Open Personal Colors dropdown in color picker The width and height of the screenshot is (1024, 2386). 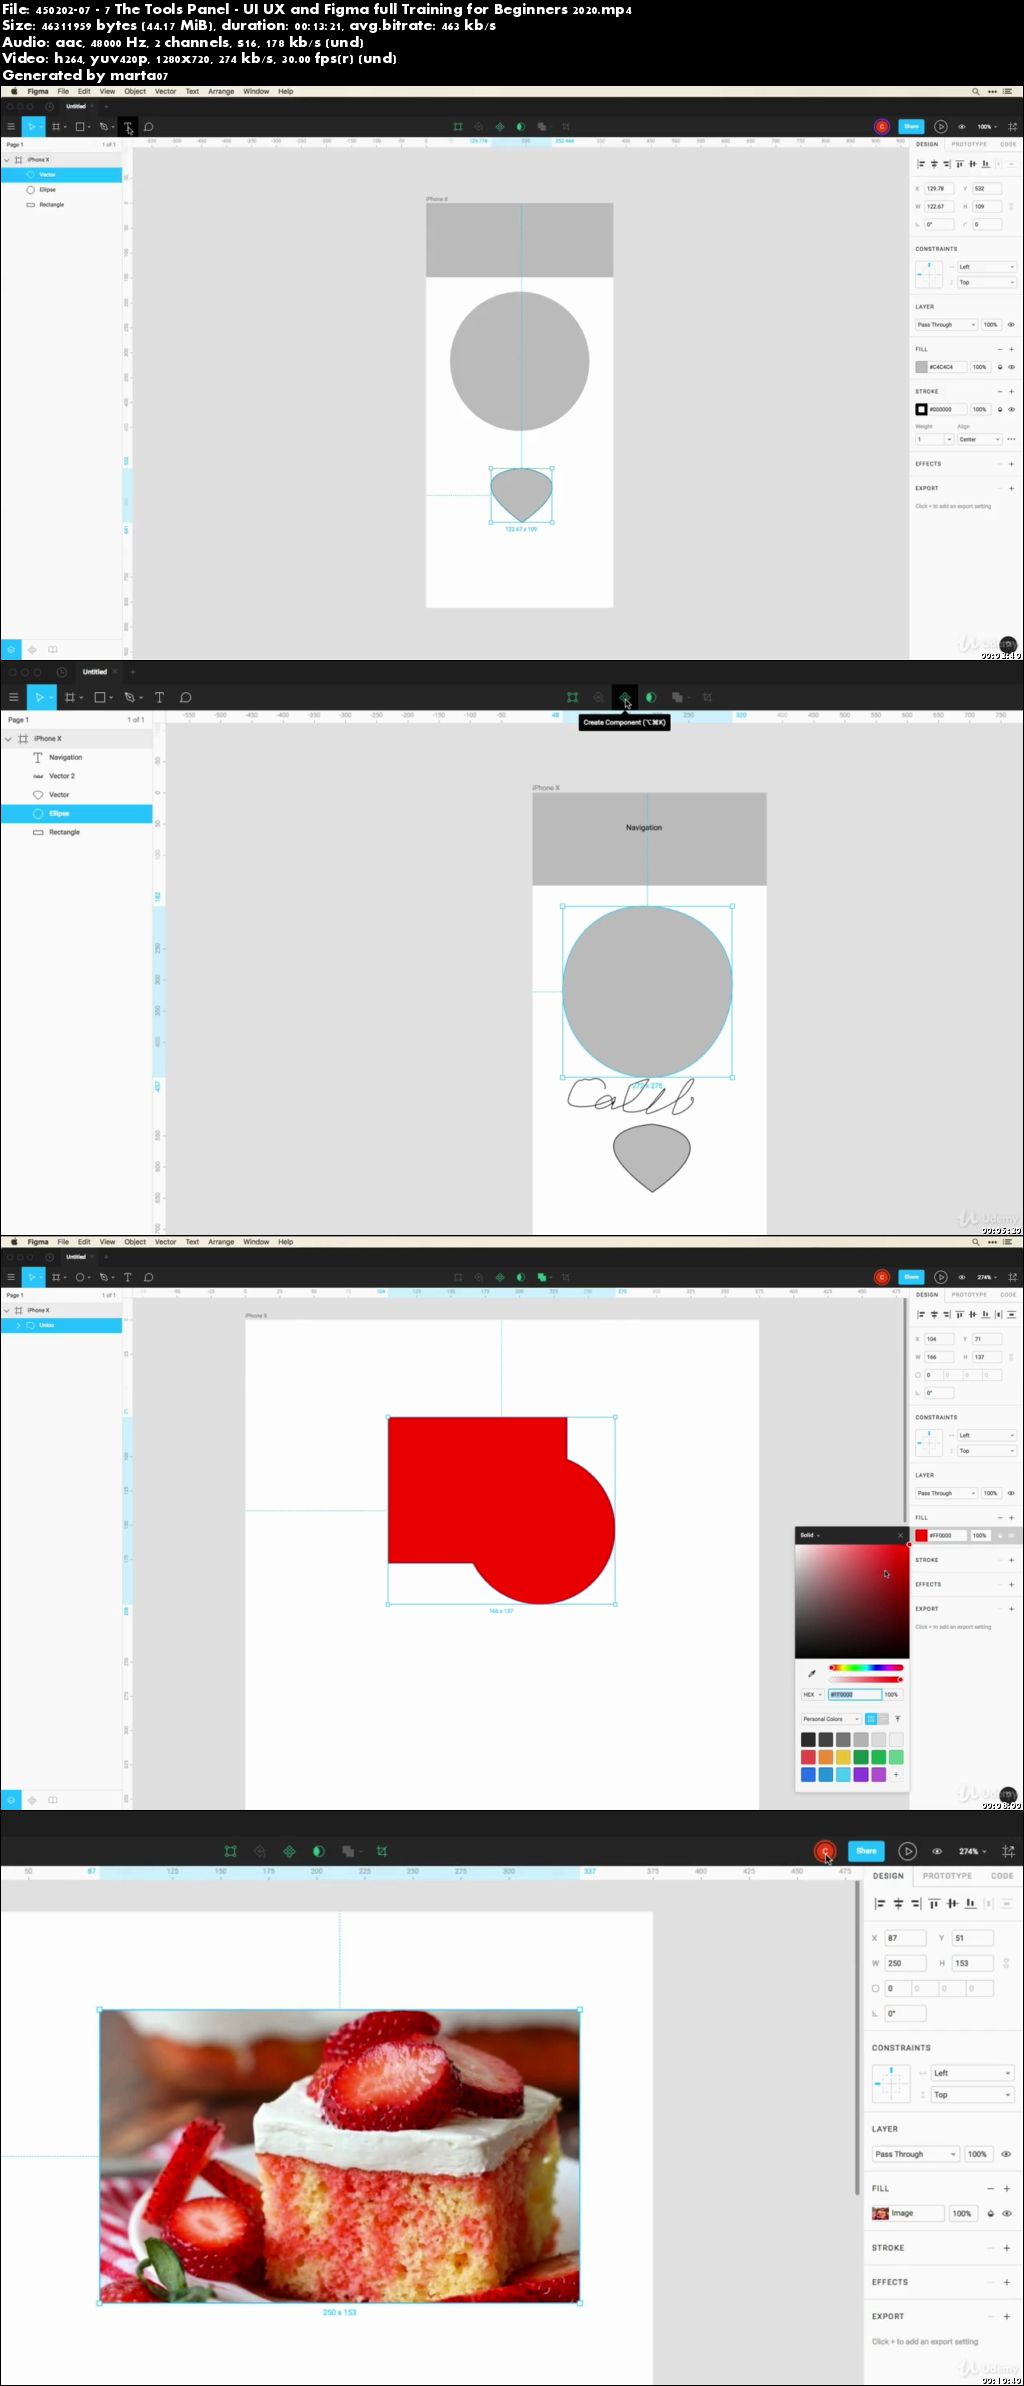pos(831,1719)
